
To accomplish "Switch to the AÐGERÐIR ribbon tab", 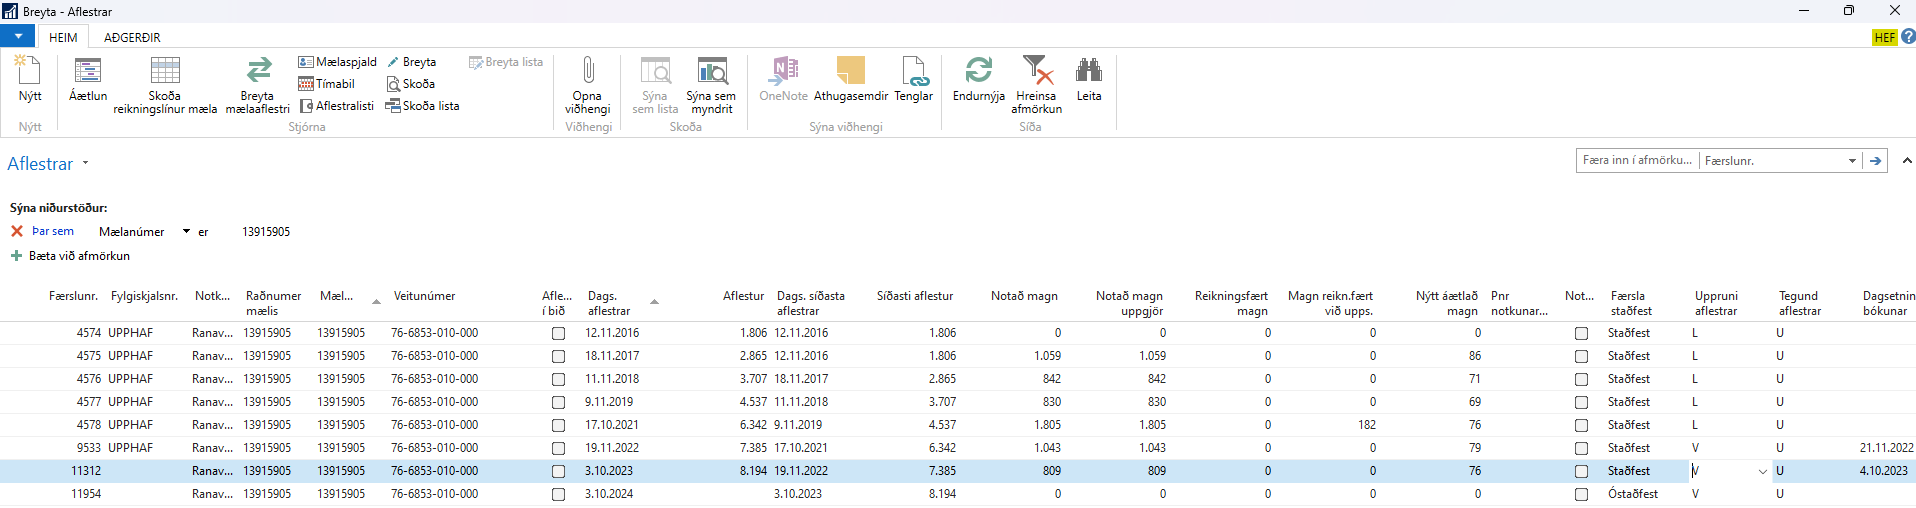I will coord(132,37).
